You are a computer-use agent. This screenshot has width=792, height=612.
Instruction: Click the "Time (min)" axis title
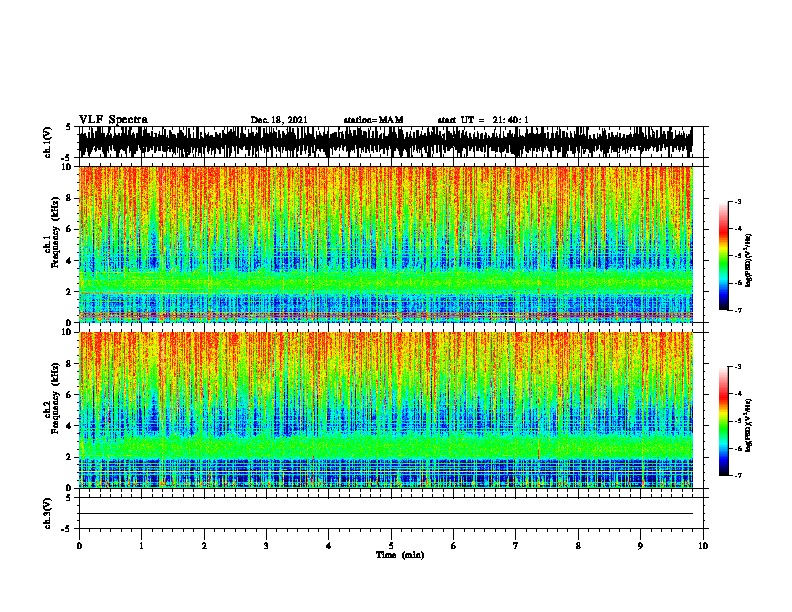coord(400,555)
